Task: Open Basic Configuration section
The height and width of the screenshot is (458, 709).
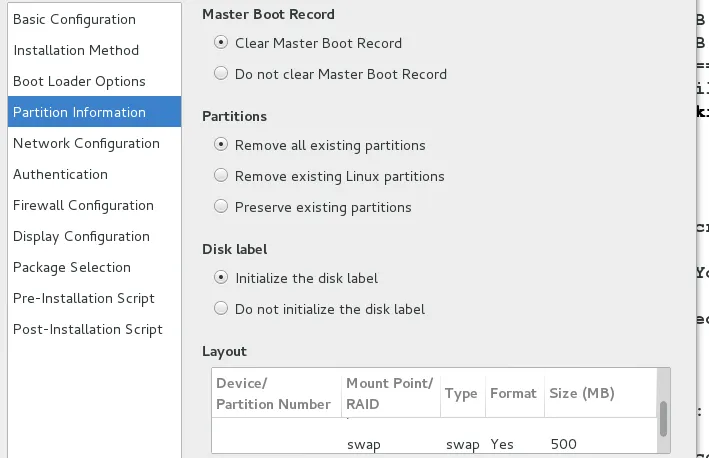Action: (x=74, y=19)
